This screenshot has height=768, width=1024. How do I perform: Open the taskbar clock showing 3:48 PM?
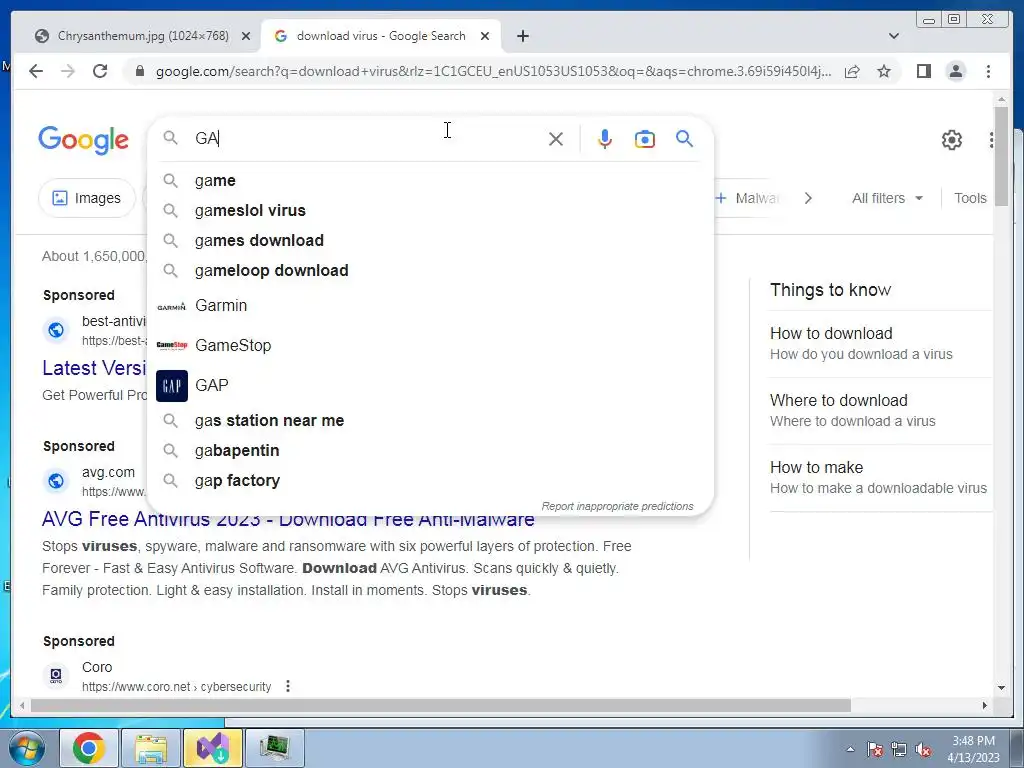(973, 749)
